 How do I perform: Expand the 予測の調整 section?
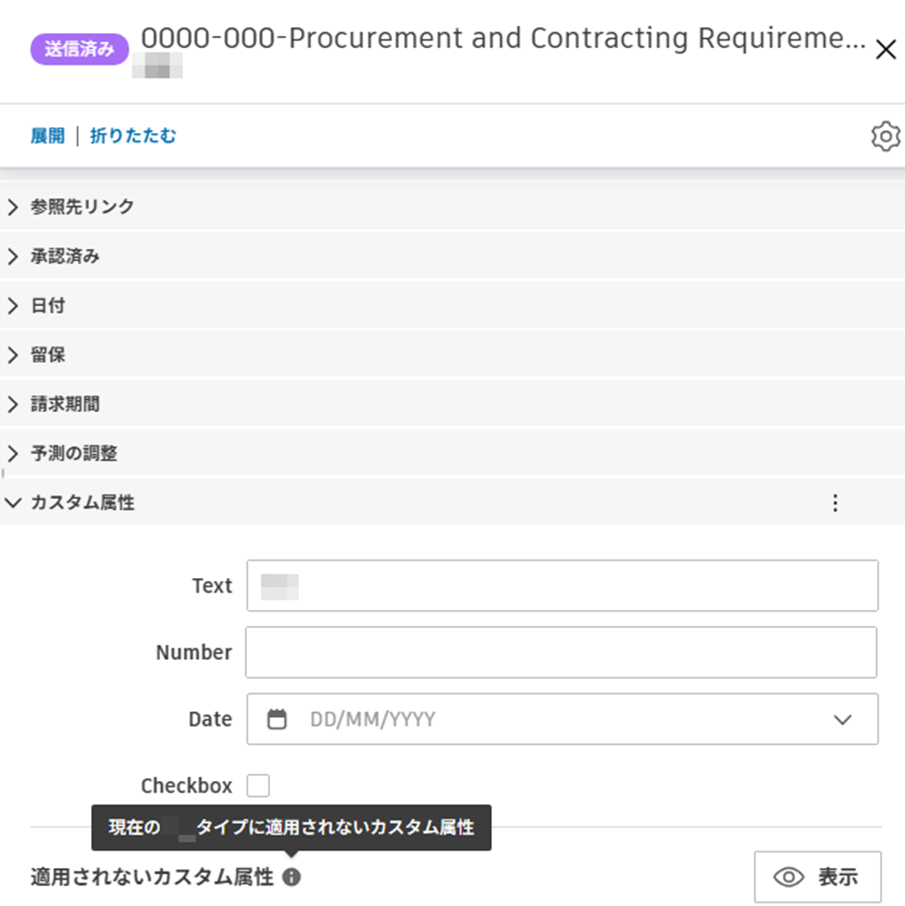pyautogui.click(x=73, y=454)
